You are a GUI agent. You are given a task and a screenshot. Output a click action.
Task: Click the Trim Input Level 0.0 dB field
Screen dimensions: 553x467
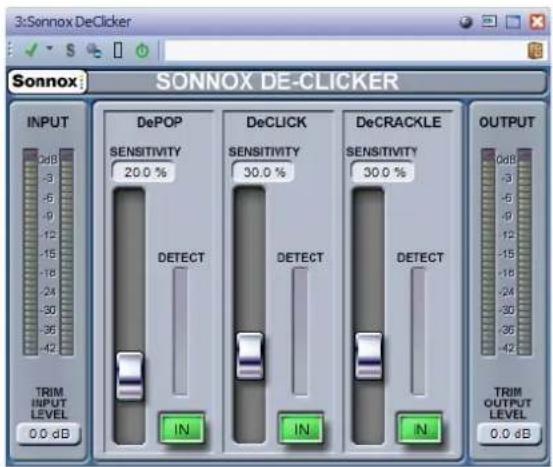(x=49, y=433)
